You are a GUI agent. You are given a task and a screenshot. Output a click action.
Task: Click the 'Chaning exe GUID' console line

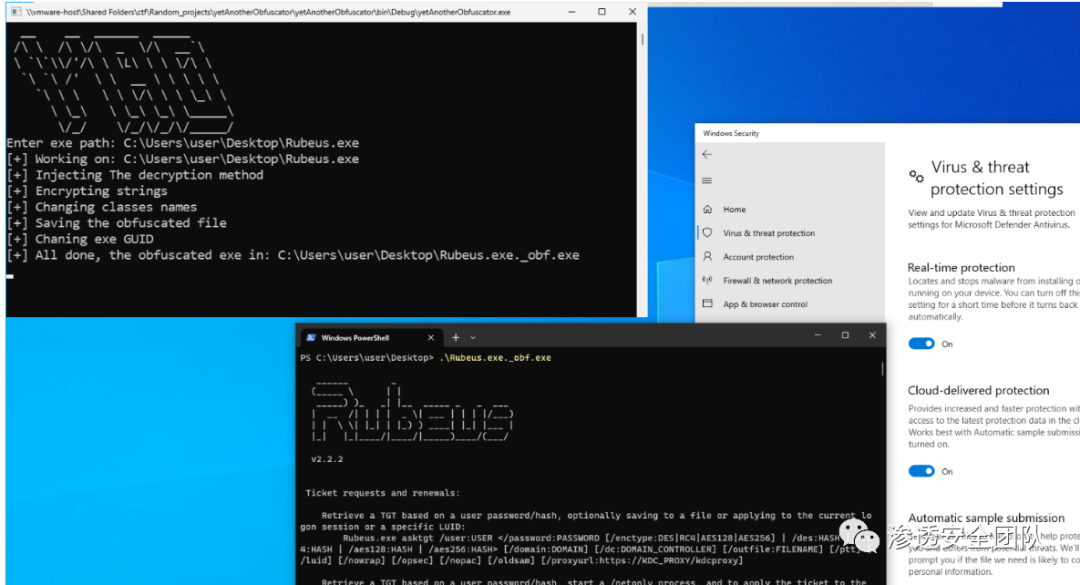(80, 239)
